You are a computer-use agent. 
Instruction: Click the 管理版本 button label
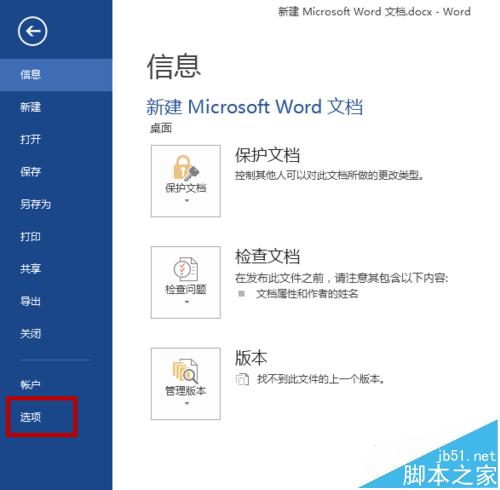[186, 391]
